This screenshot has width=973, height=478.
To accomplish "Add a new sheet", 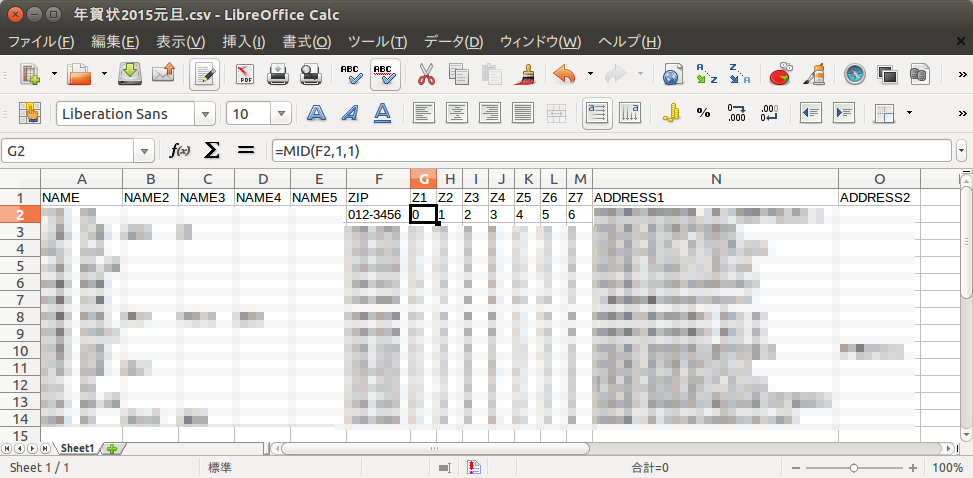I will pyautogui.click(x=114, y=449).
